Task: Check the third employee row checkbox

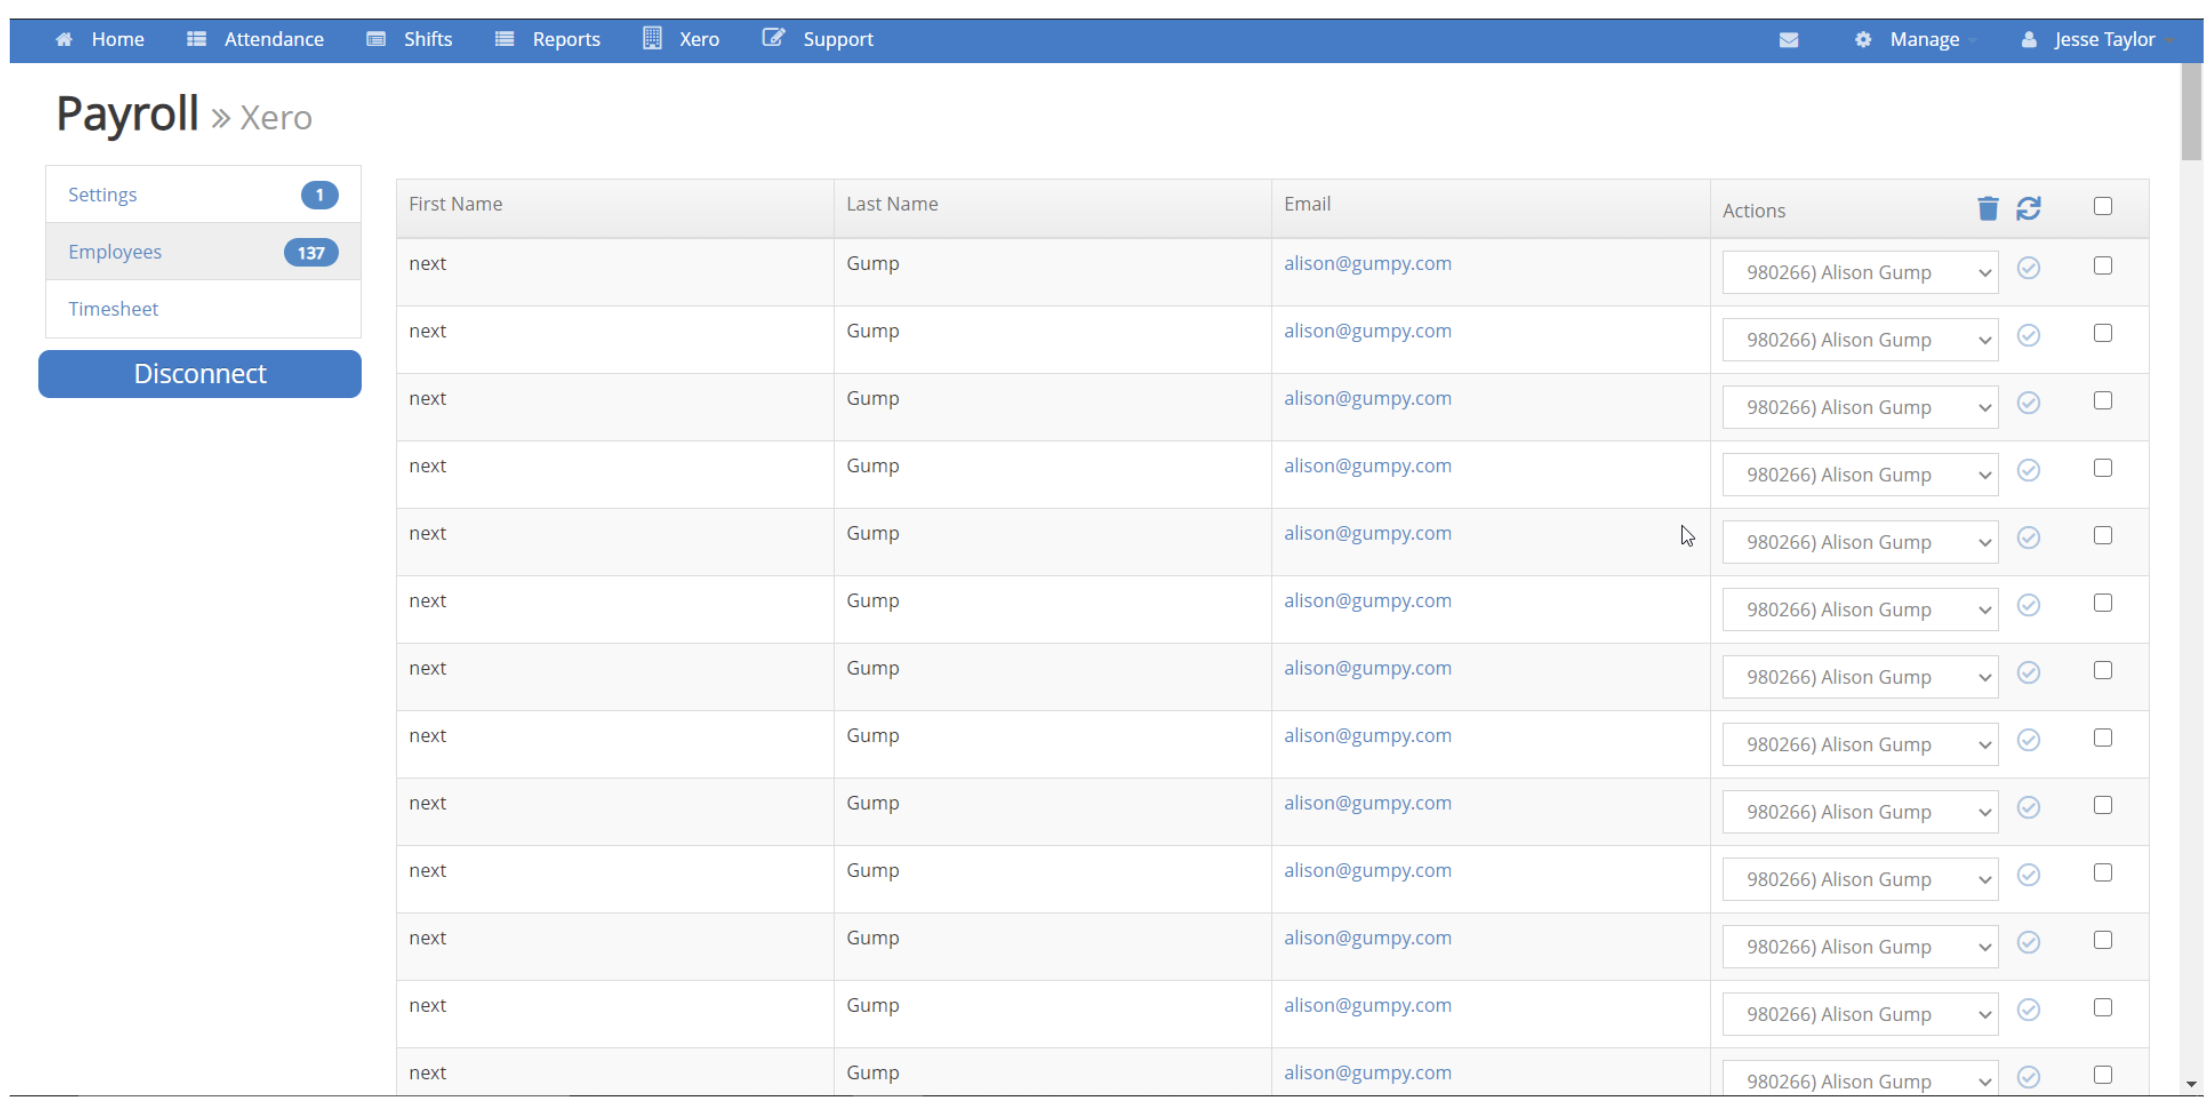Action: (x=2102, y=401)
